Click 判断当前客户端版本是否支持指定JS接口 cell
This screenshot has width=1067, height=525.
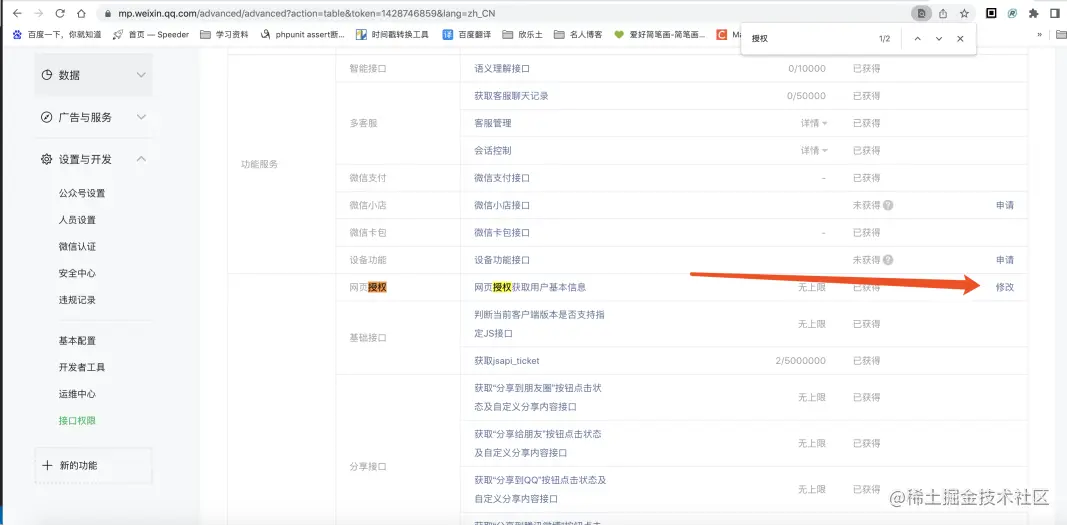pyautogui.click(x=538, y=324)
